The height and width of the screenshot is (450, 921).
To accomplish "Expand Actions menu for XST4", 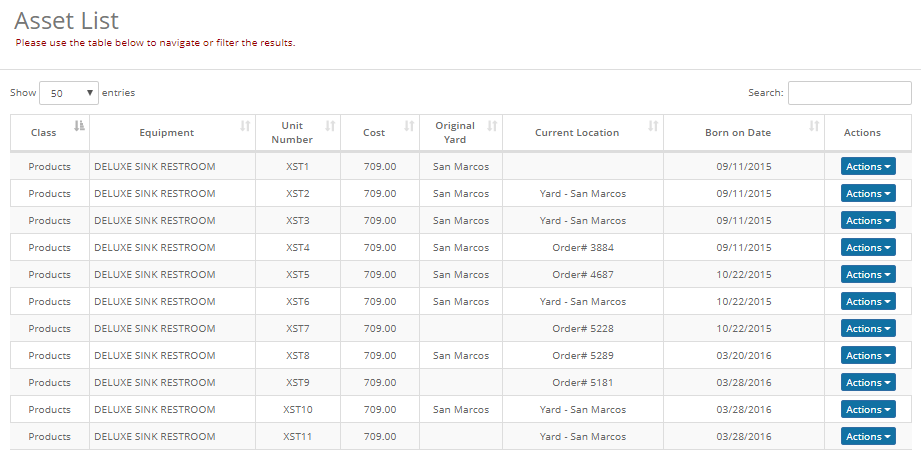I will [x=868, y=247].
